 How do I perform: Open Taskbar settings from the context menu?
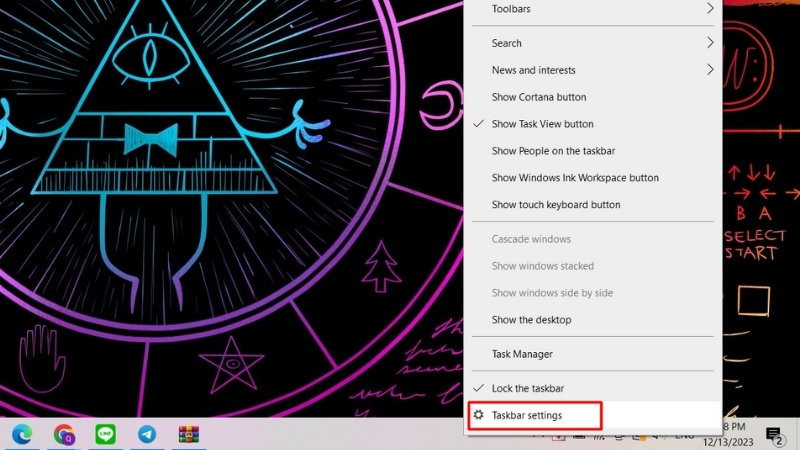pos(593,415)
